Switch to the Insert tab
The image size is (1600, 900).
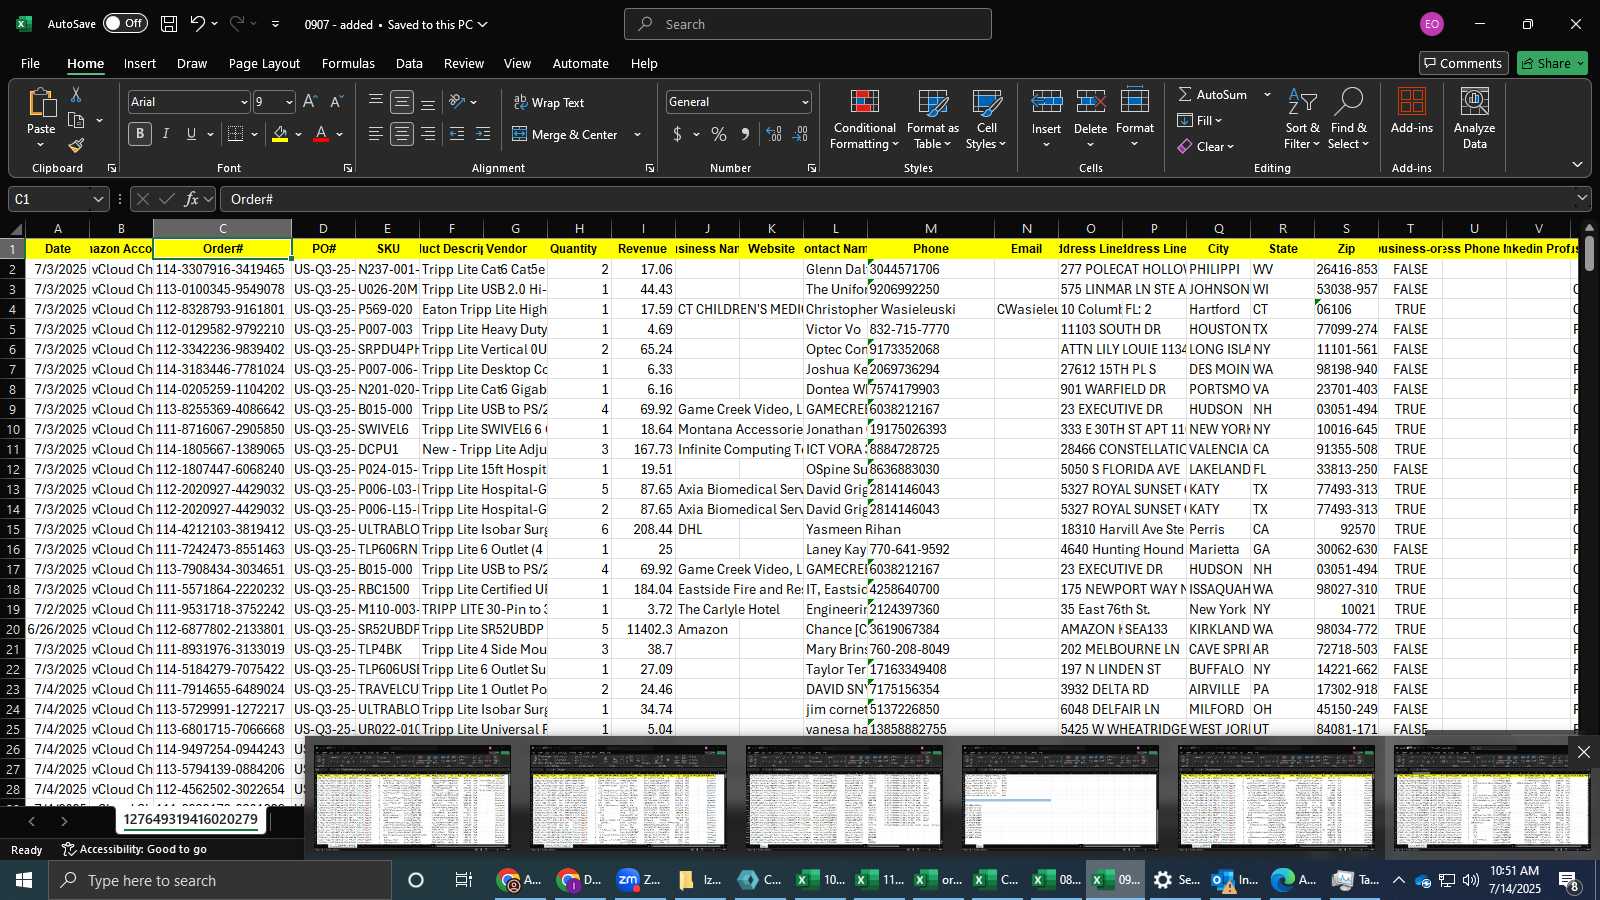[x=140, y=63]
